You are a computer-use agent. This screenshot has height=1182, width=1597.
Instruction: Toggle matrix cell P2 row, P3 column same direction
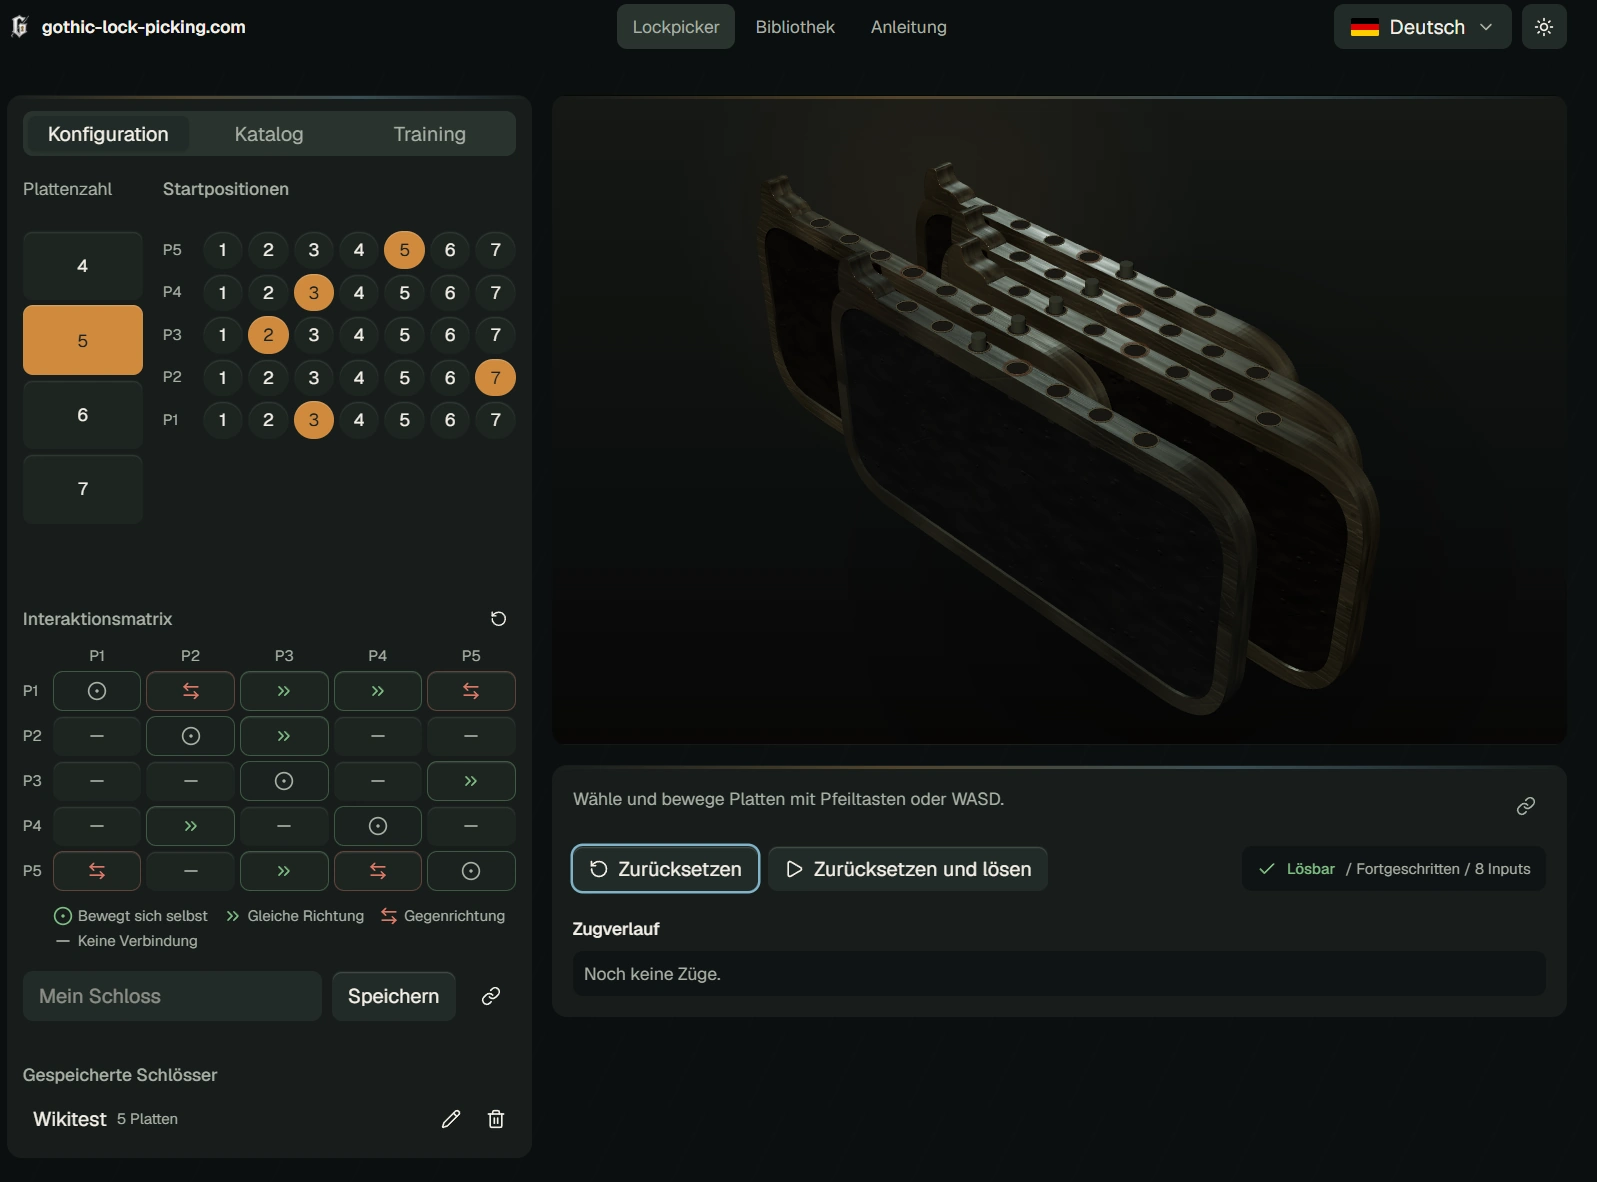[x=284, y=736]
